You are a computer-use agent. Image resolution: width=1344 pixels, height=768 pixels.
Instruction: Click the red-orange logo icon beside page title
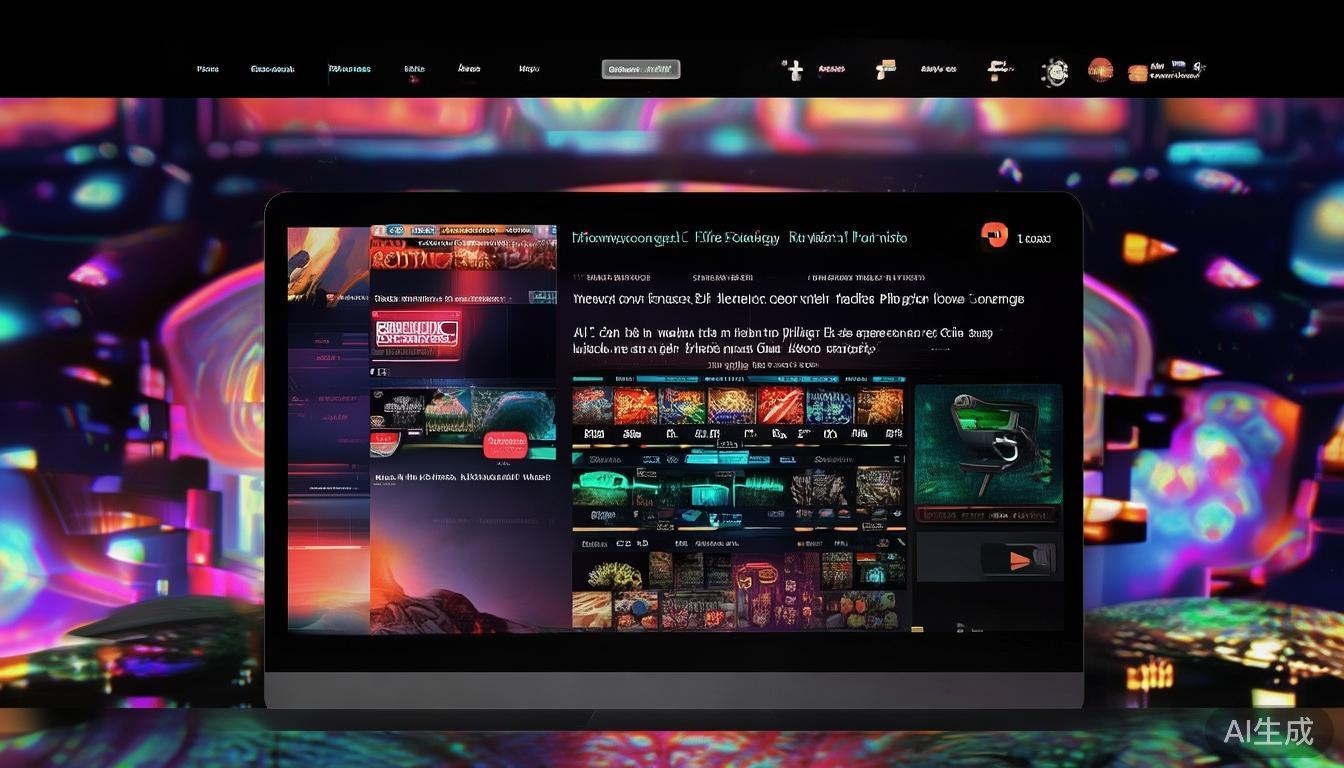[x=994, y=236]
